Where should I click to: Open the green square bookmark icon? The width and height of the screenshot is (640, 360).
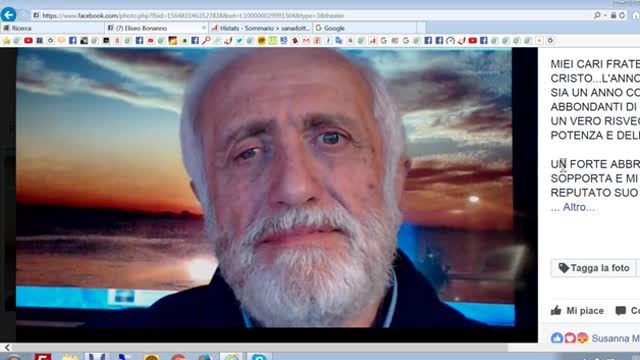[272, 40]
